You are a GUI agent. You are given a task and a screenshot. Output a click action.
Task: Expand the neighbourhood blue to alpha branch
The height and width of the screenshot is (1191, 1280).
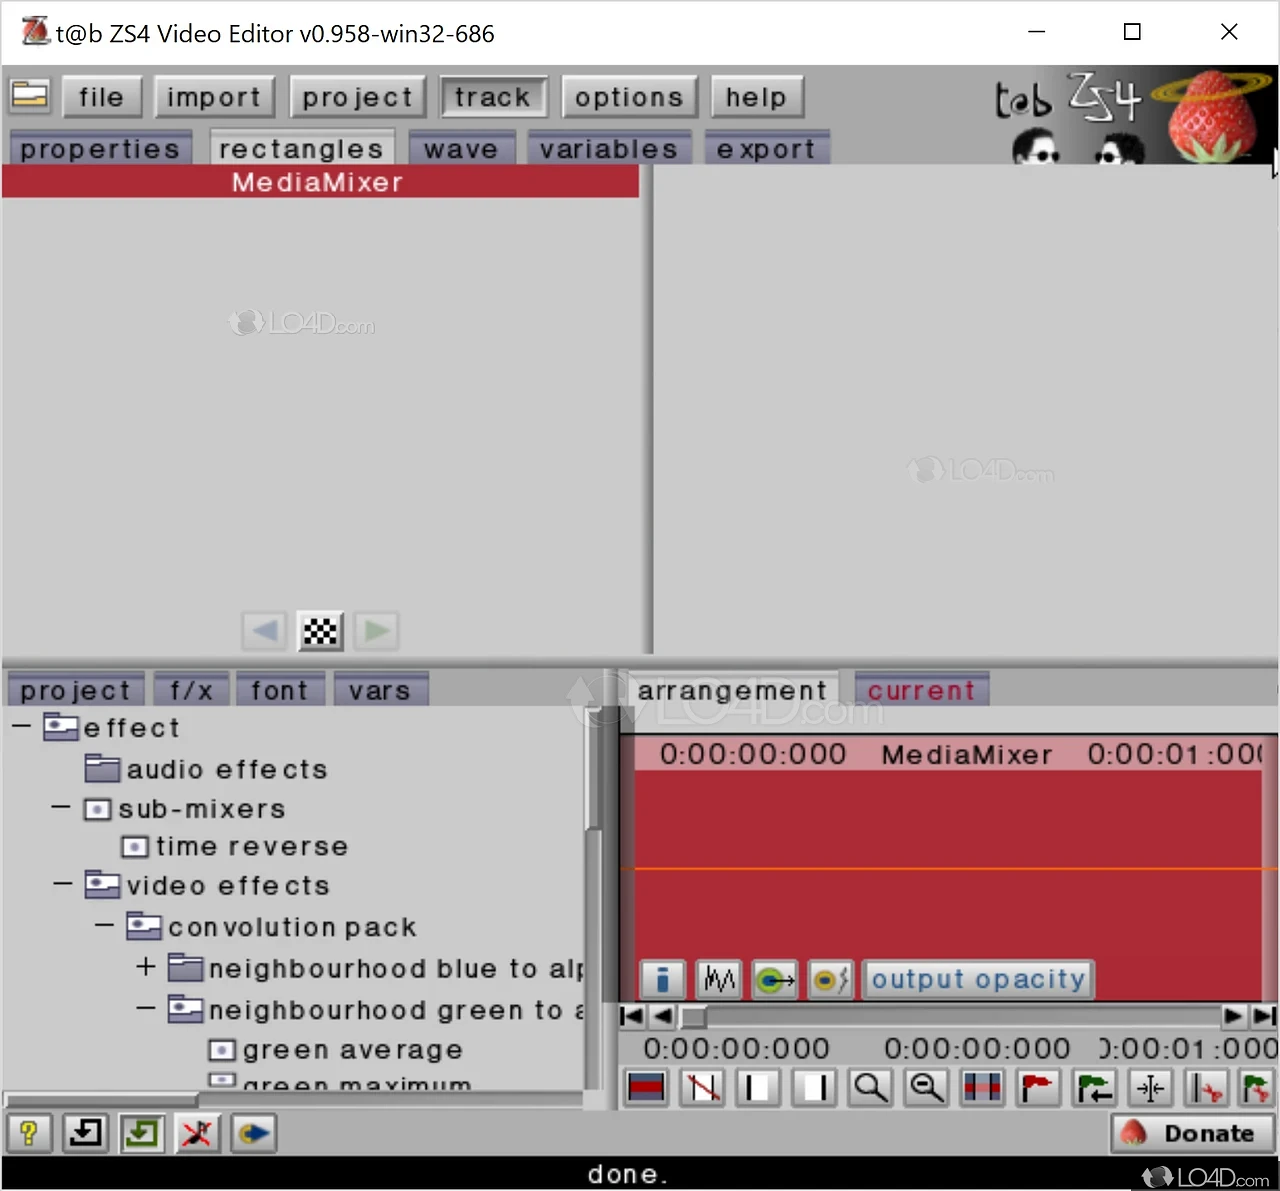[x=146, y=967]
